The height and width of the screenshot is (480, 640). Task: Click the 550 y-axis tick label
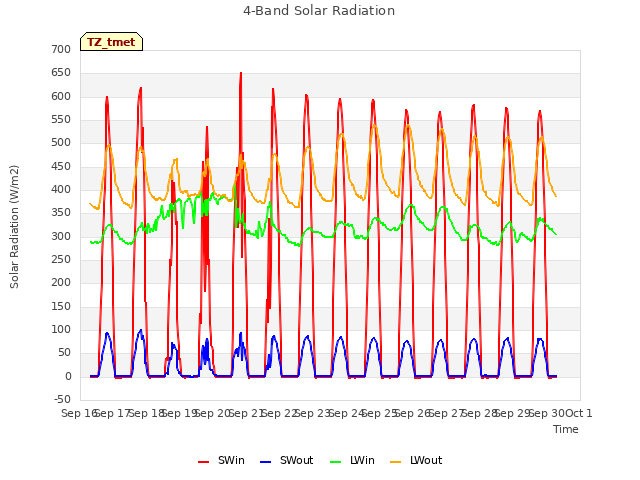click(61, 120)
